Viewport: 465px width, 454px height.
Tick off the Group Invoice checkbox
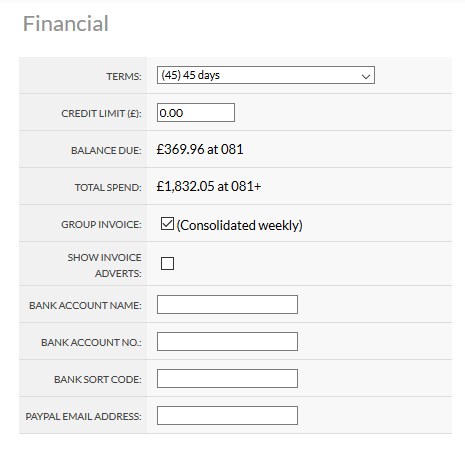pos(167,224)
